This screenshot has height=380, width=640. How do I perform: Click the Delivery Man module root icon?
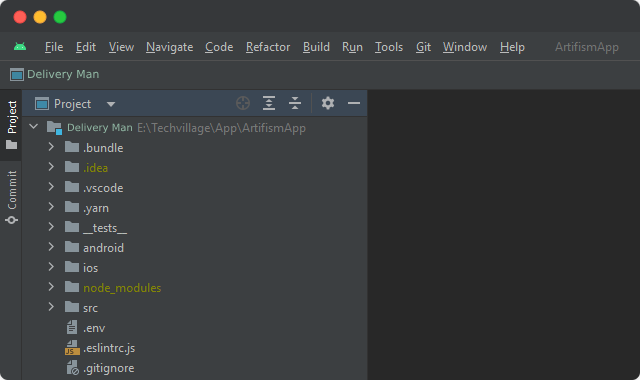pos(54,127)
